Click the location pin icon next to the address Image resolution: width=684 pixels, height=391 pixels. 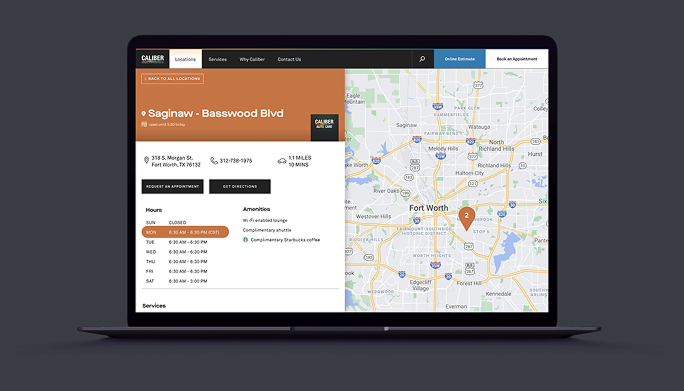(146, 161)
